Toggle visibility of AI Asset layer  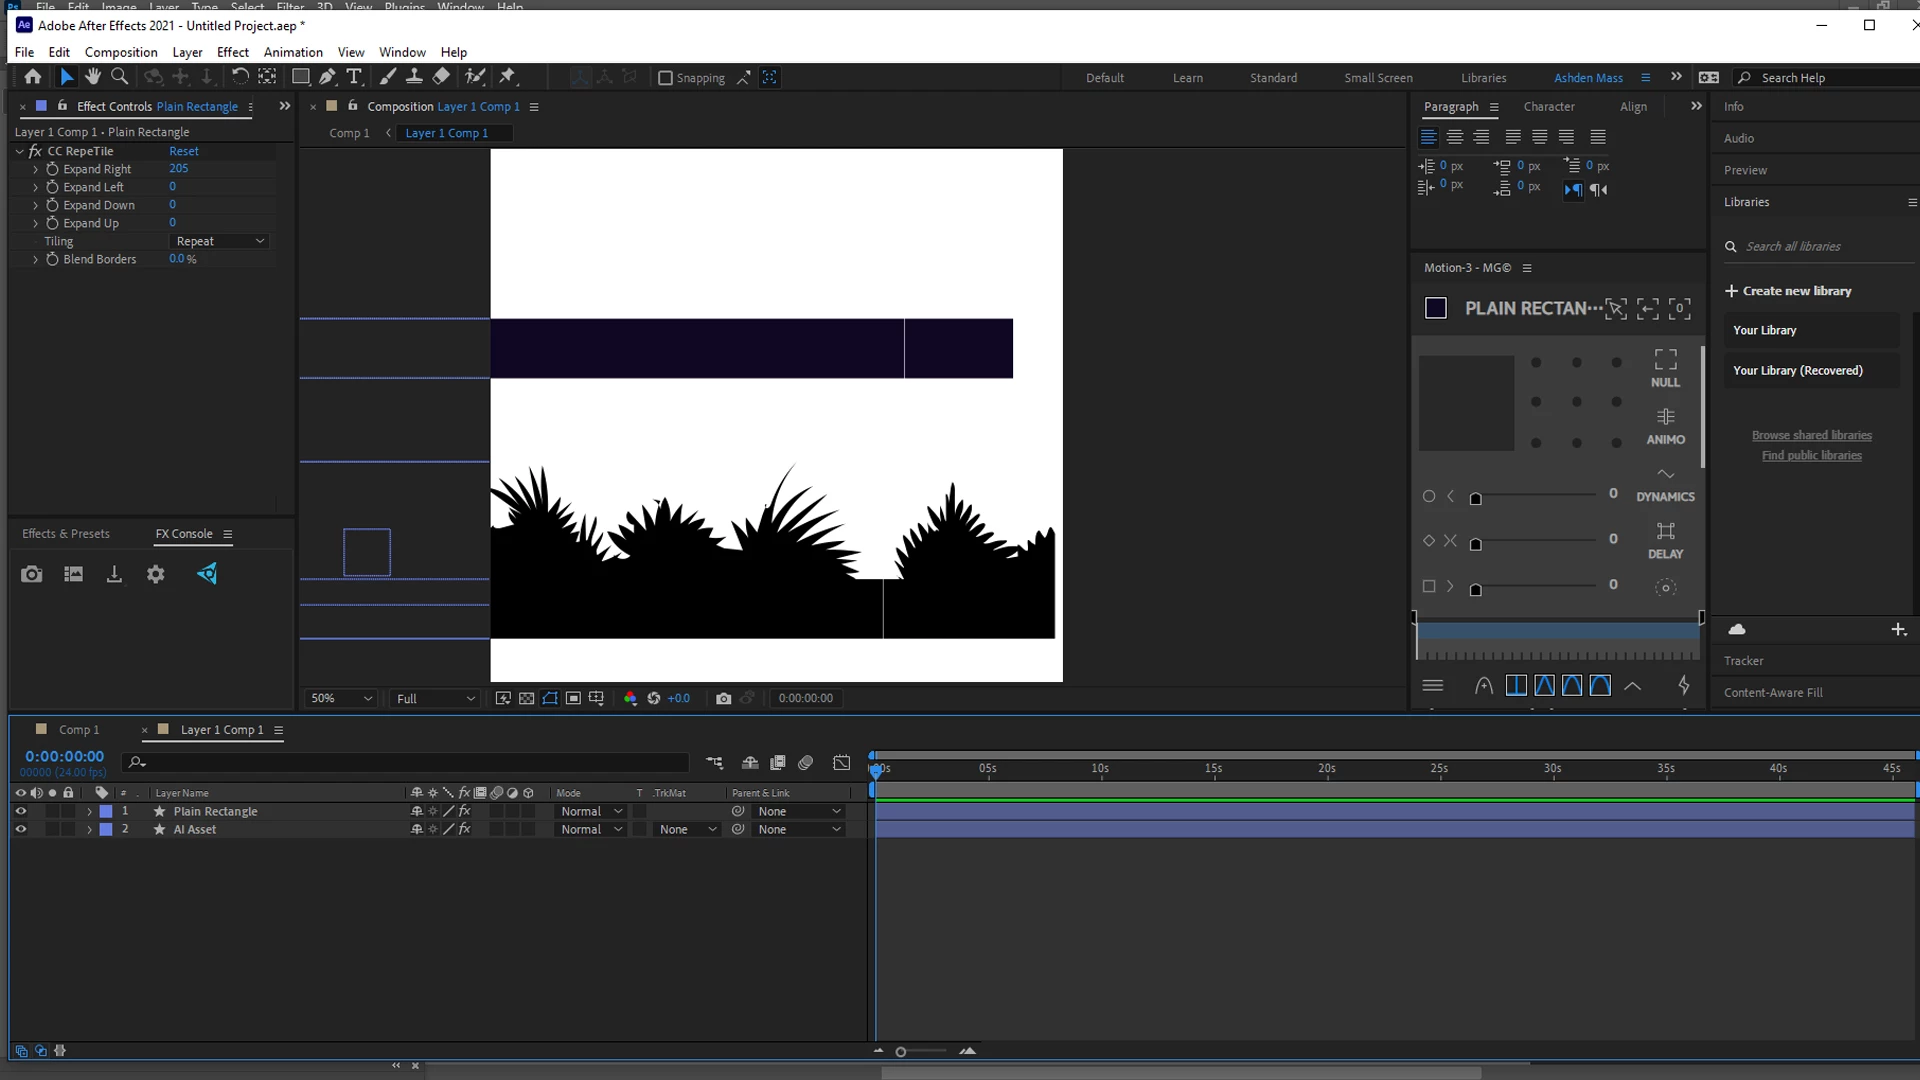pyautogui.click(x=20, y=829)
